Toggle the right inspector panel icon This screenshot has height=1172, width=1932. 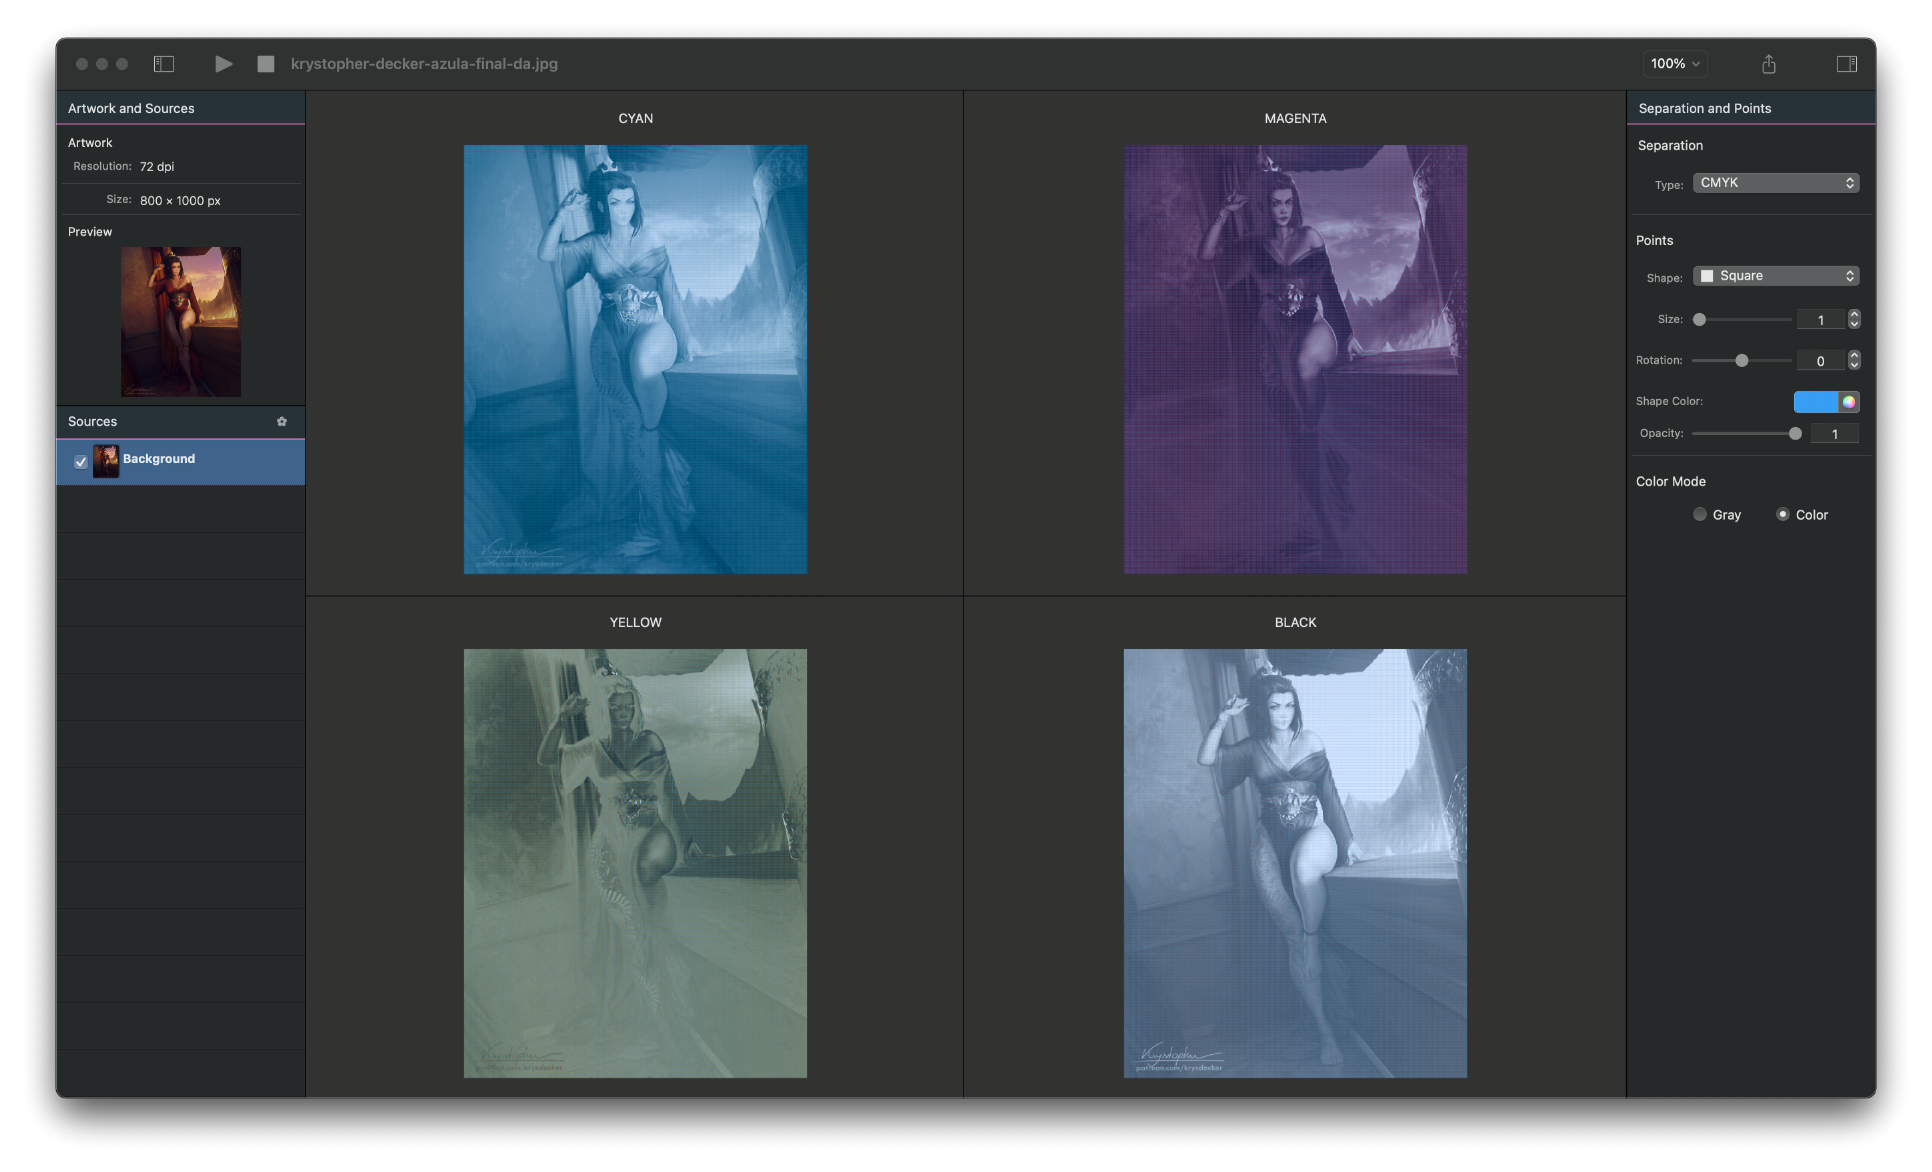[1847, 64]
